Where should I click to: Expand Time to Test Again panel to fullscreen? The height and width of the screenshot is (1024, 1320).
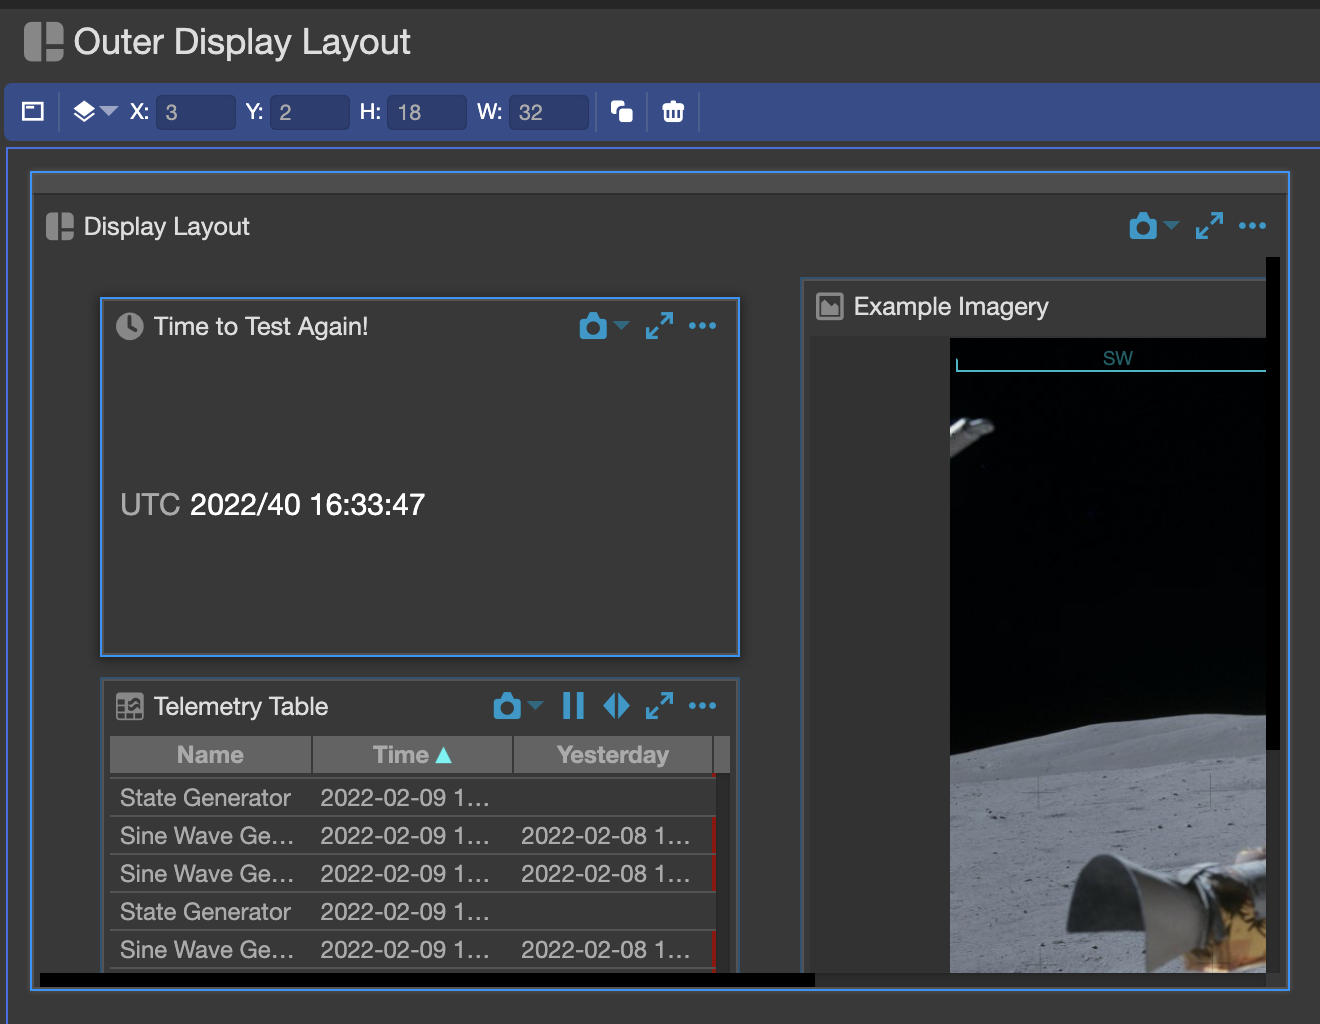[x=659, y=326]
